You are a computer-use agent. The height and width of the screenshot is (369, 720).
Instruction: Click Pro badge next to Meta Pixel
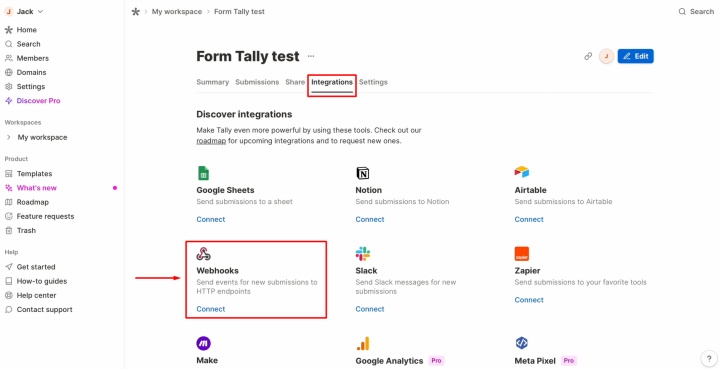[x=568, y=361]
